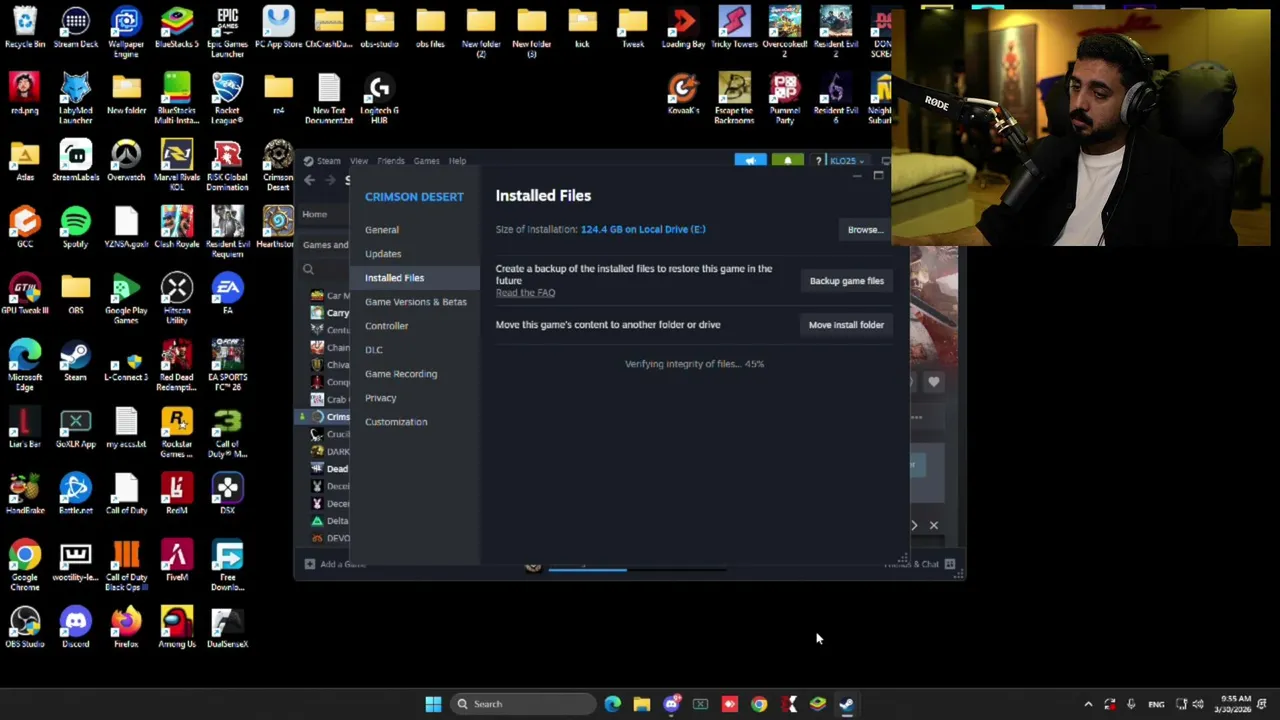The height and width of the screenshot is (720, 1280).
Task: Go back with Steam's back arrow
Action: pyautogui.click(x=309, y=180)
